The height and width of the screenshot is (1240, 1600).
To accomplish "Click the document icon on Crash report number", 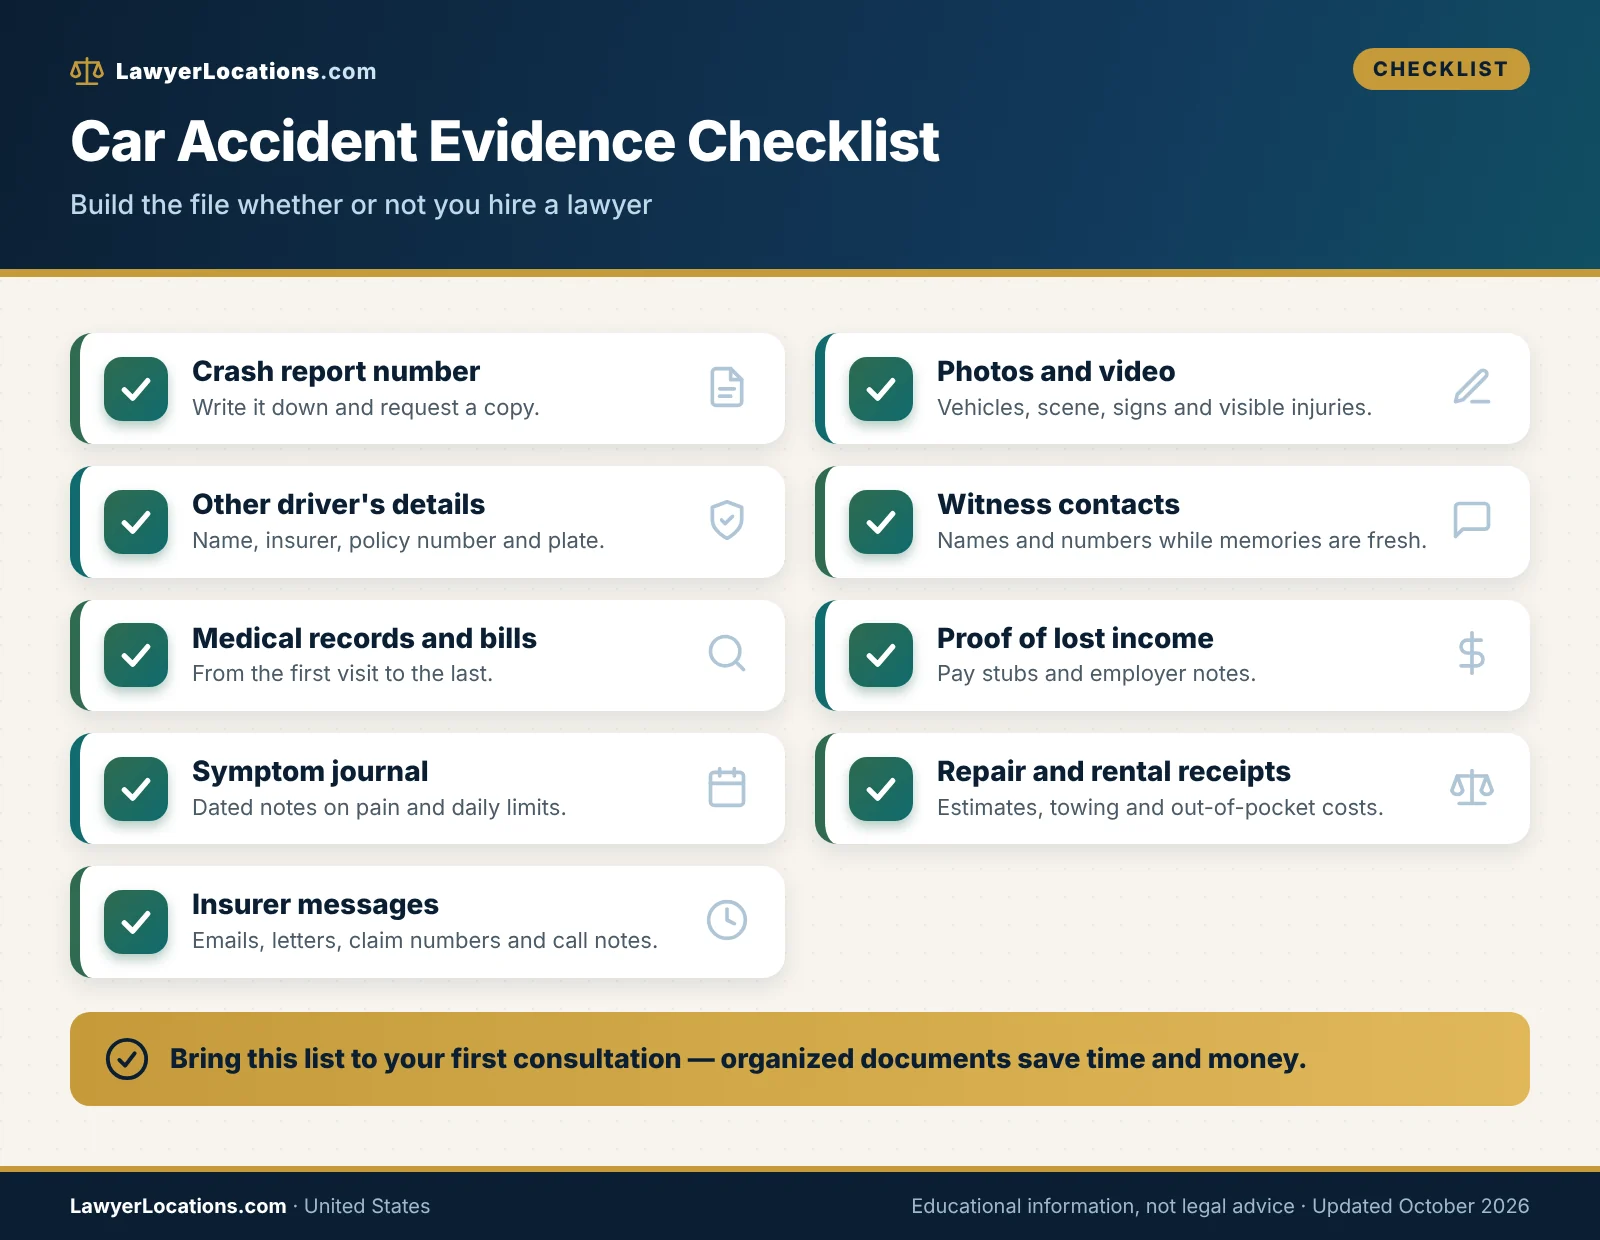I will (x=727, y=388).
